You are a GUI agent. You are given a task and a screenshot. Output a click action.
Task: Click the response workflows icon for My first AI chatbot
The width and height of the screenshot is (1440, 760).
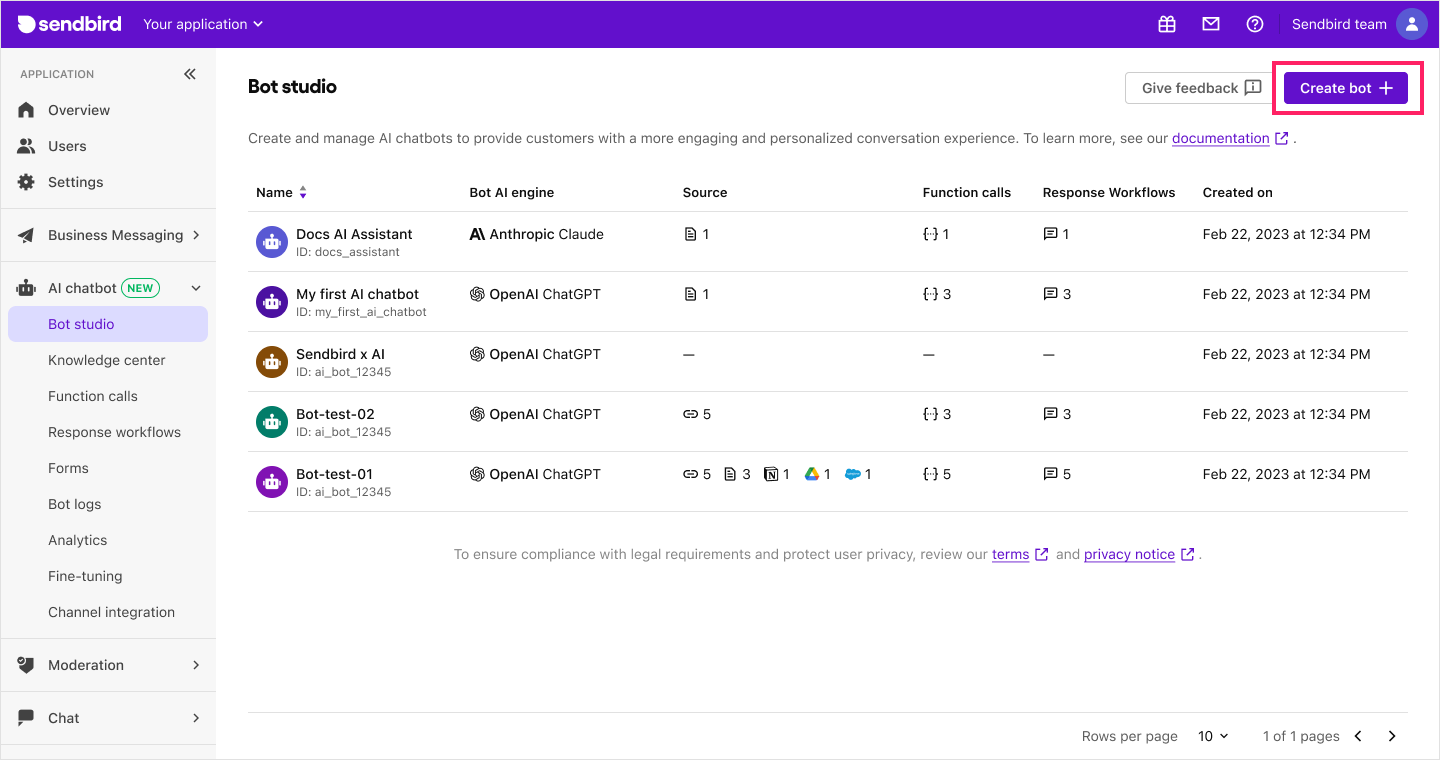(1050, 294)
